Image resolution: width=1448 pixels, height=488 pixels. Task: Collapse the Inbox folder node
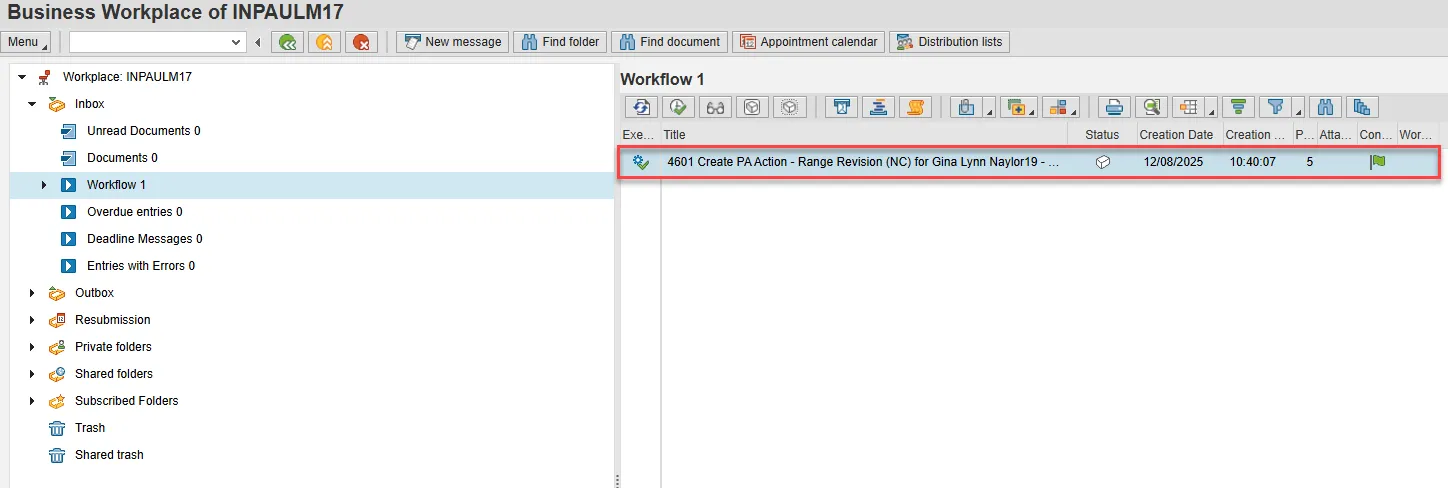click(x=32, y=104)
